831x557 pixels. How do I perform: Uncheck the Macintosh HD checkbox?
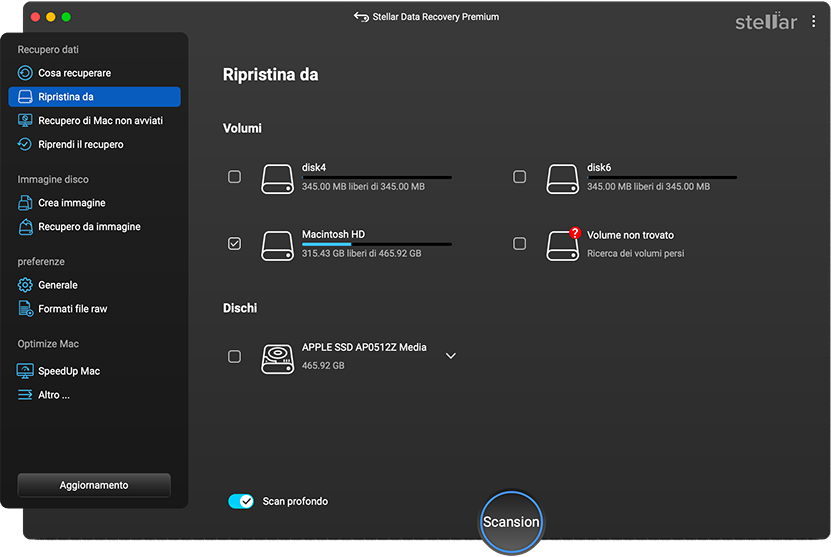coord(234,243)
